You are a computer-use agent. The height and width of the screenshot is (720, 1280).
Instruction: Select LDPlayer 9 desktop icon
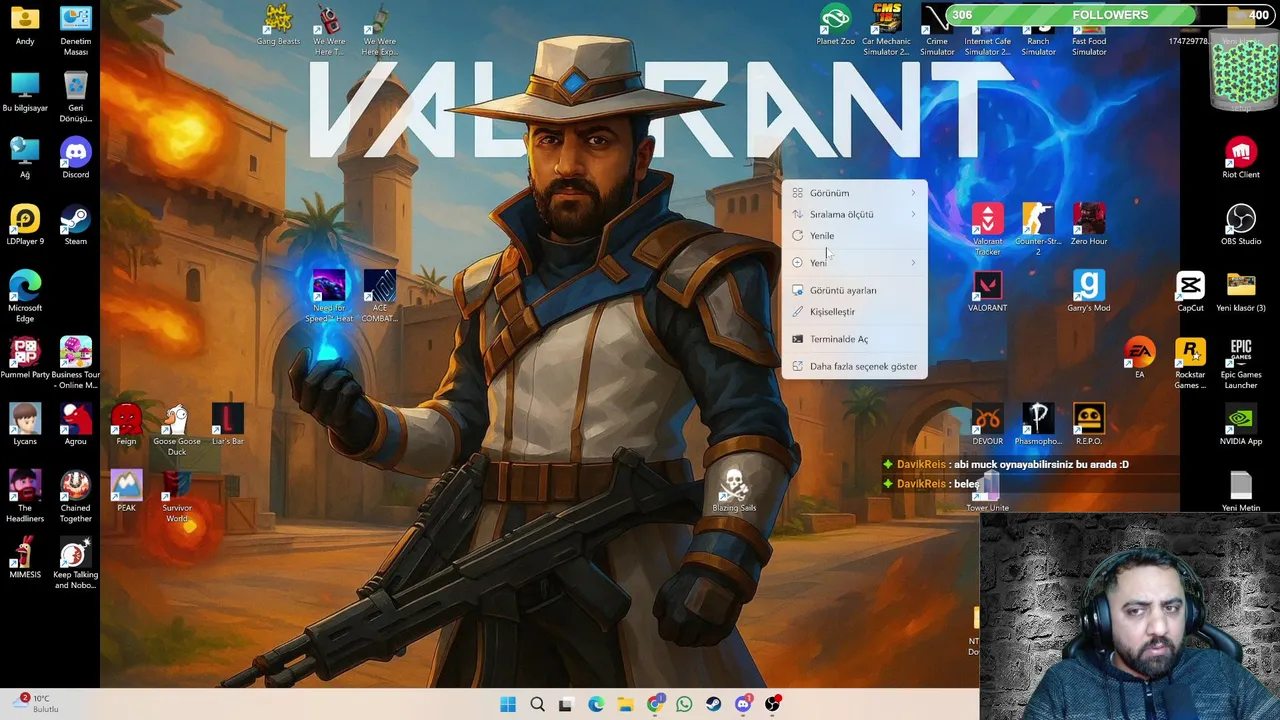click(25, 226)
